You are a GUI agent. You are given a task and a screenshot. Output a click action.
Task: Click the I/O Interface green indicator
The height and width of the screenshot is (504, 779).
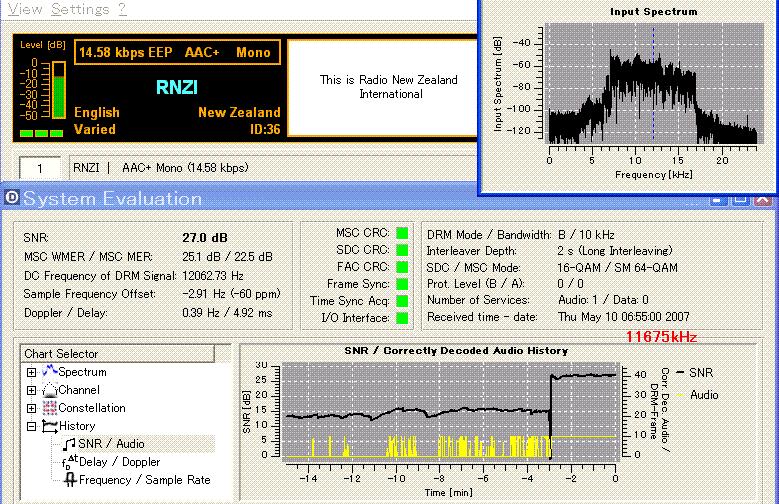402,318
